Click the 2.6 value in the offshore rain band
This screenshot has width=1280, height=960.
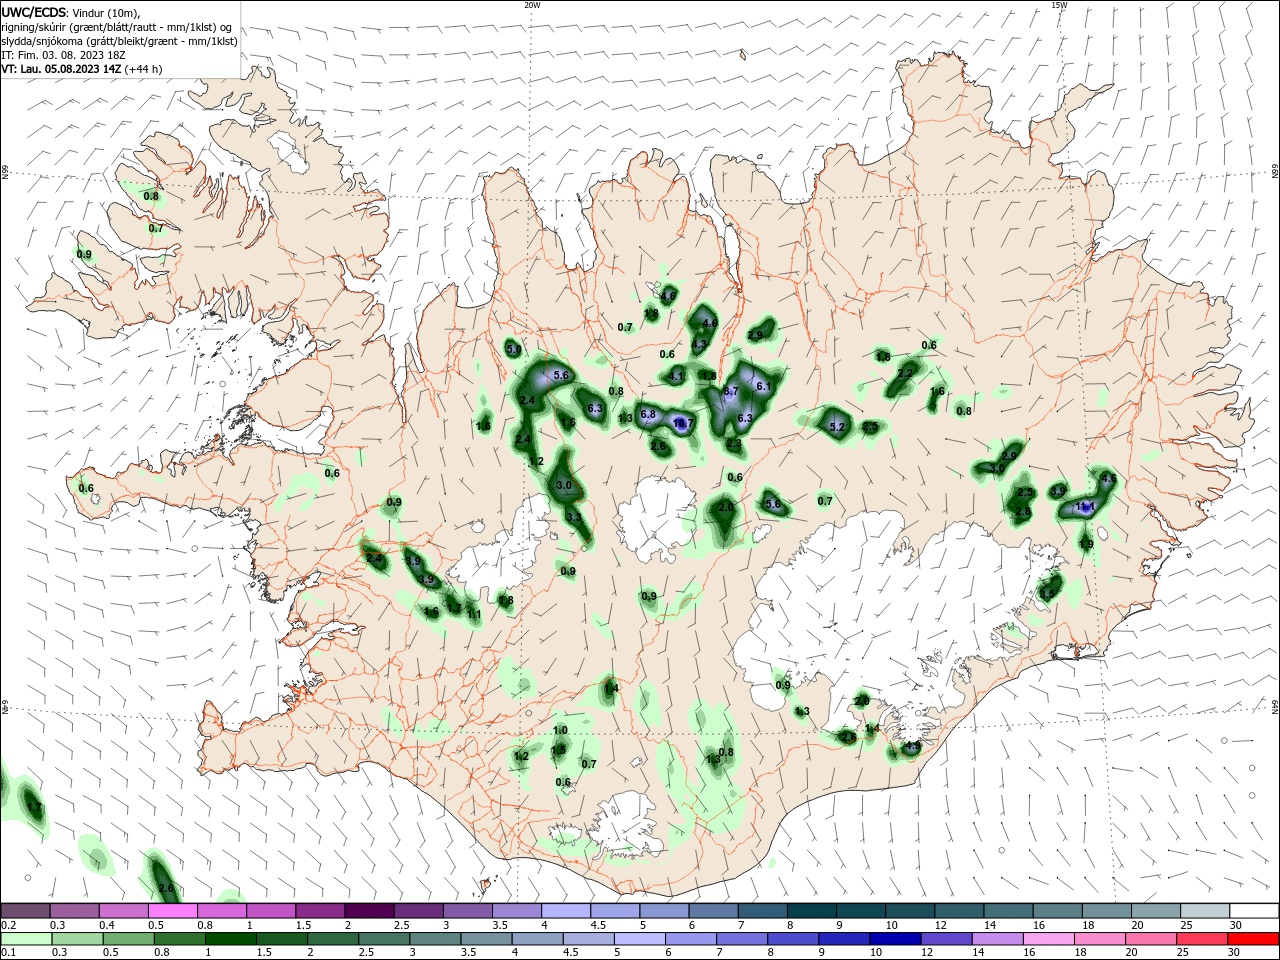pos(166,888)
